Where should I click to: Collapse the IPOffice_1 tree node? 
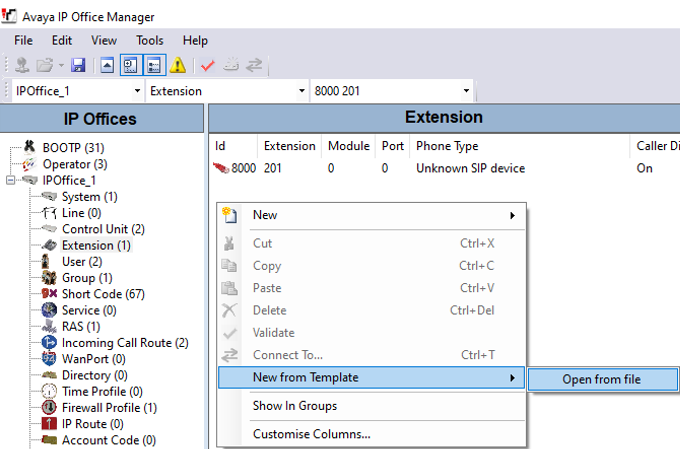point(11,180)
